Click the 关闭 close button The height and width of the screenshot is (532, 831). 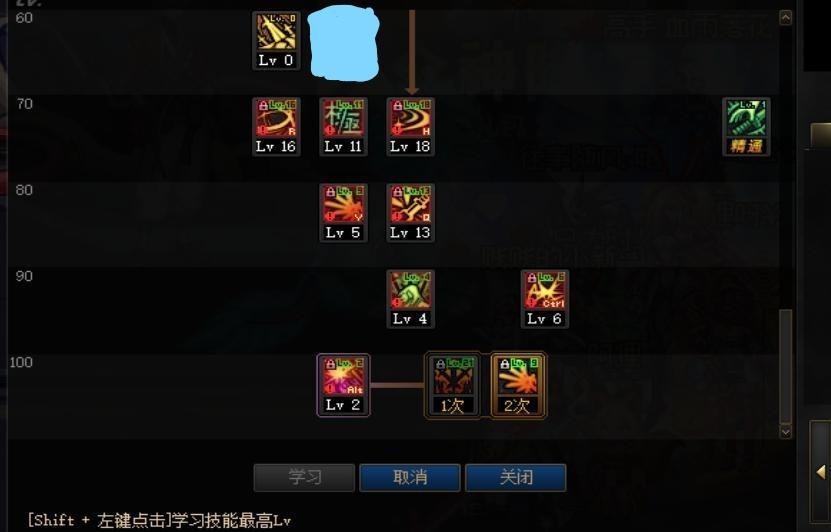point(516,477)
